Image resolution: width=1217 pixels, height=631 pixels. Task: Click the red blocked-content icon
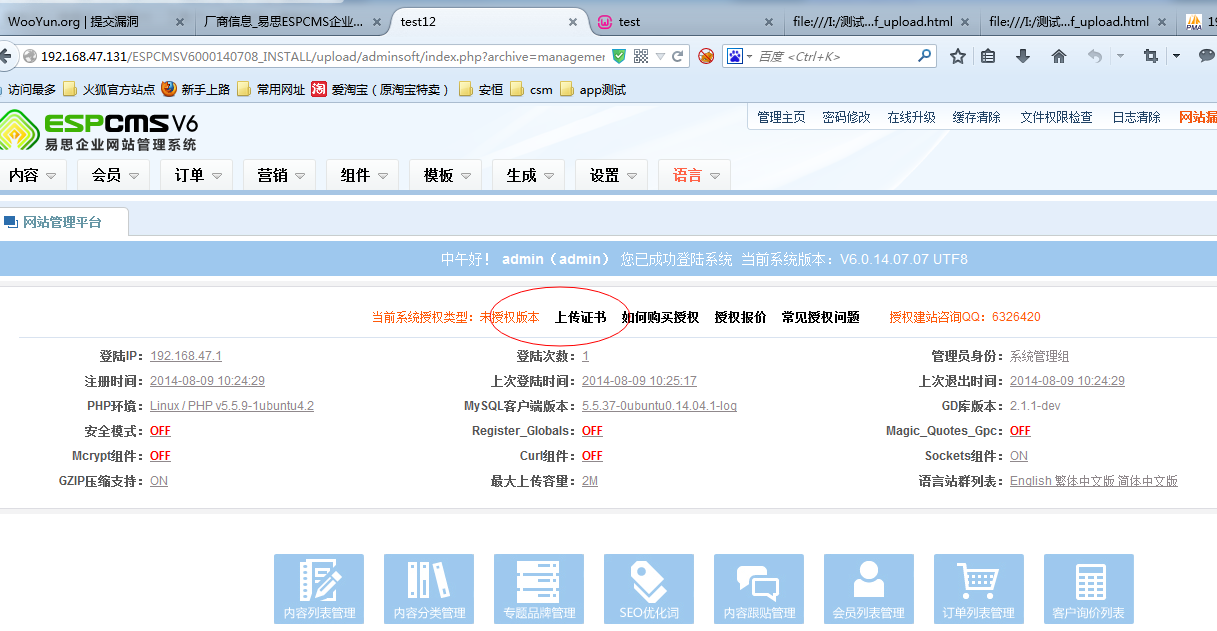tap(706, 56)
